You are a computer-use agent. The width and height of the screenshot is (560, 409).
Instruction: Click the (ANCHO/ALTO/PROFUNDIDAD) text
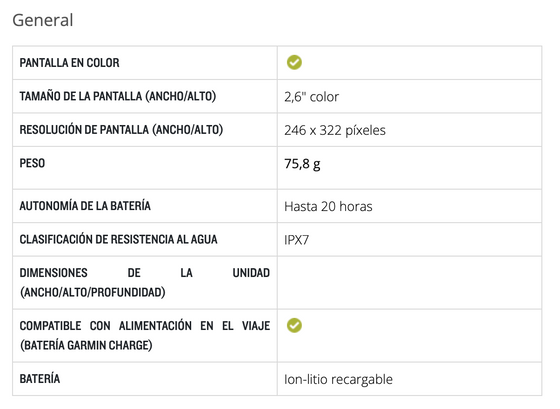(92, 293)
